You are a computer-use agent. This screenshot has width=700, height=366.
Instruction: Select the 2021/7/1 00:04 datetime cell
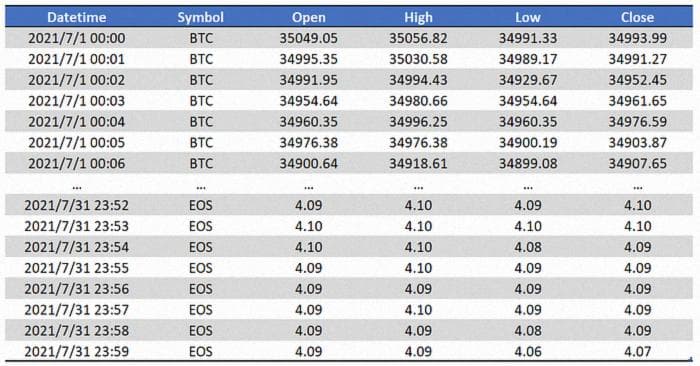[x=76, y=122]
